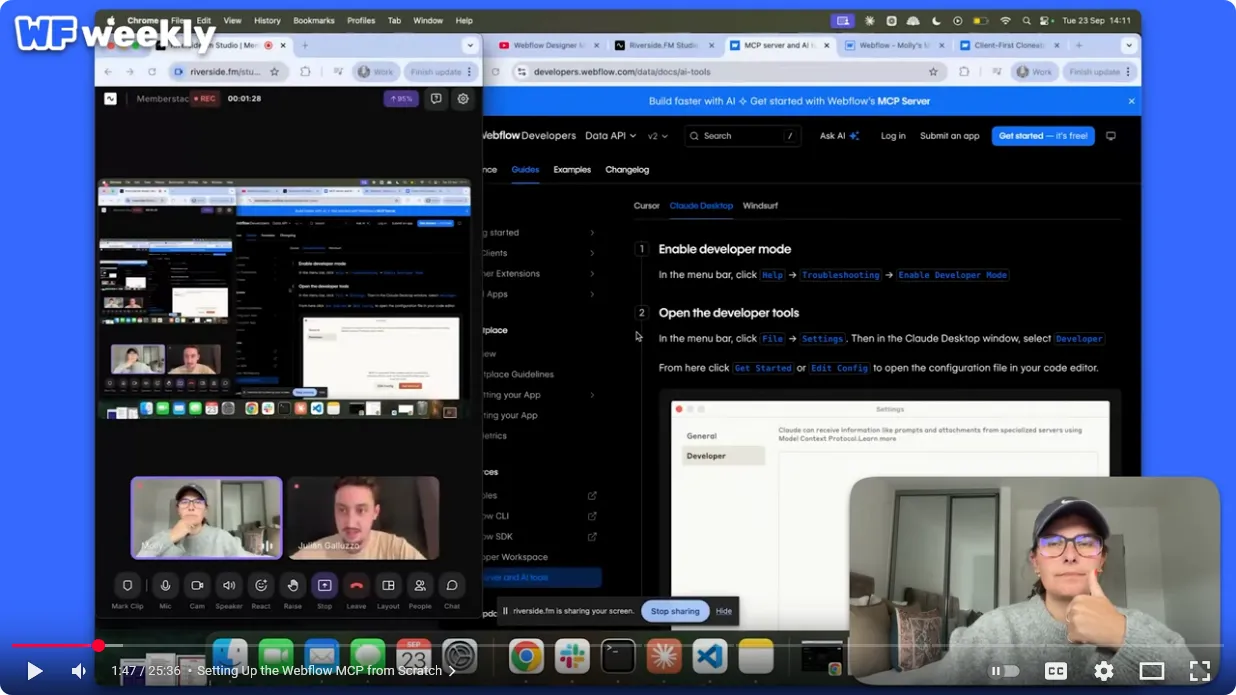Select the Cursor instructions tab
The width and height of the screenshot is (1236, 695).
647,206
